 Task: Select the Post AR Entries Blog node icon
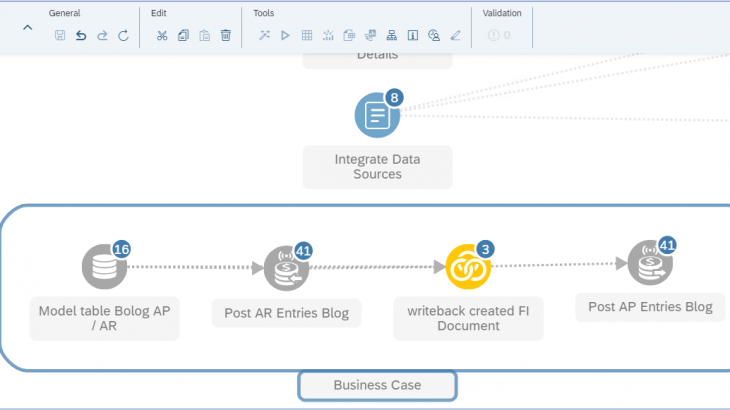pyautogui.click(x=286, y=269)
